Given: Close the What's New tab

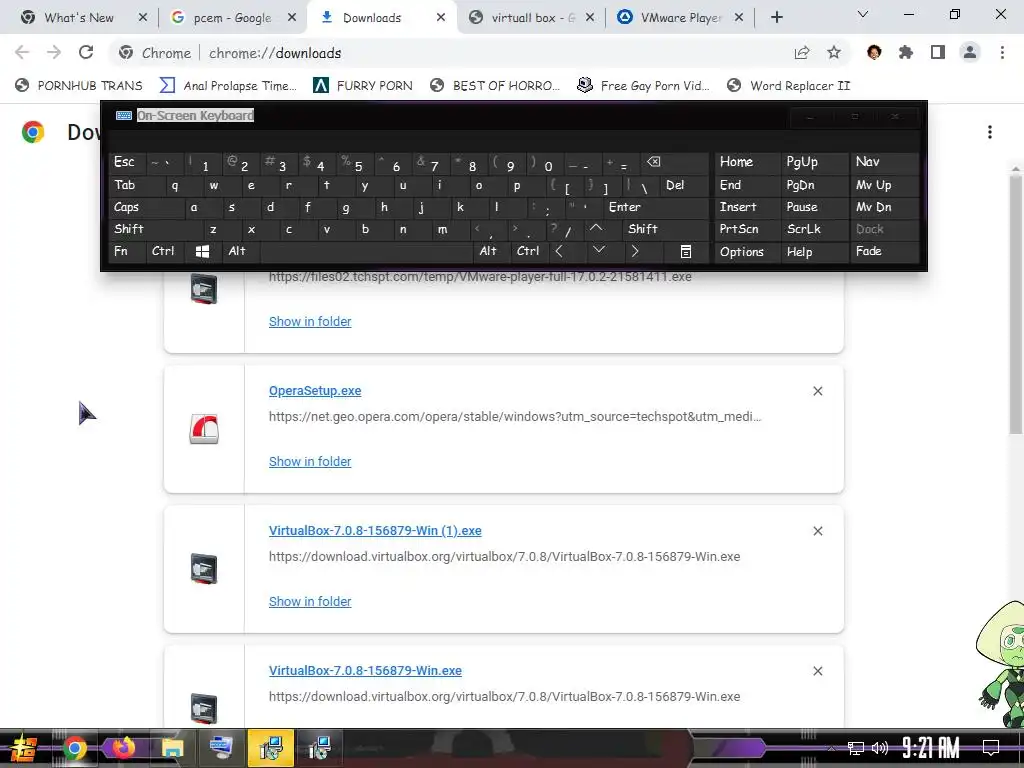Looking at the screenshot, I should (142, 18).
